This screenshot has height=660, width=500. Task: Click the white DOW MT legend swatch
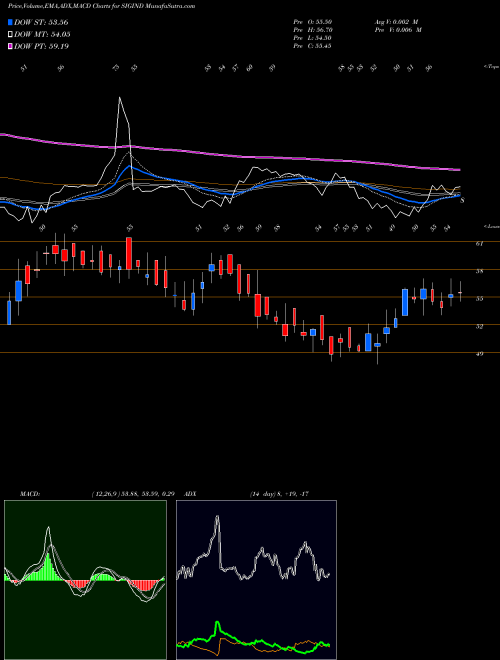pos(10,35)
